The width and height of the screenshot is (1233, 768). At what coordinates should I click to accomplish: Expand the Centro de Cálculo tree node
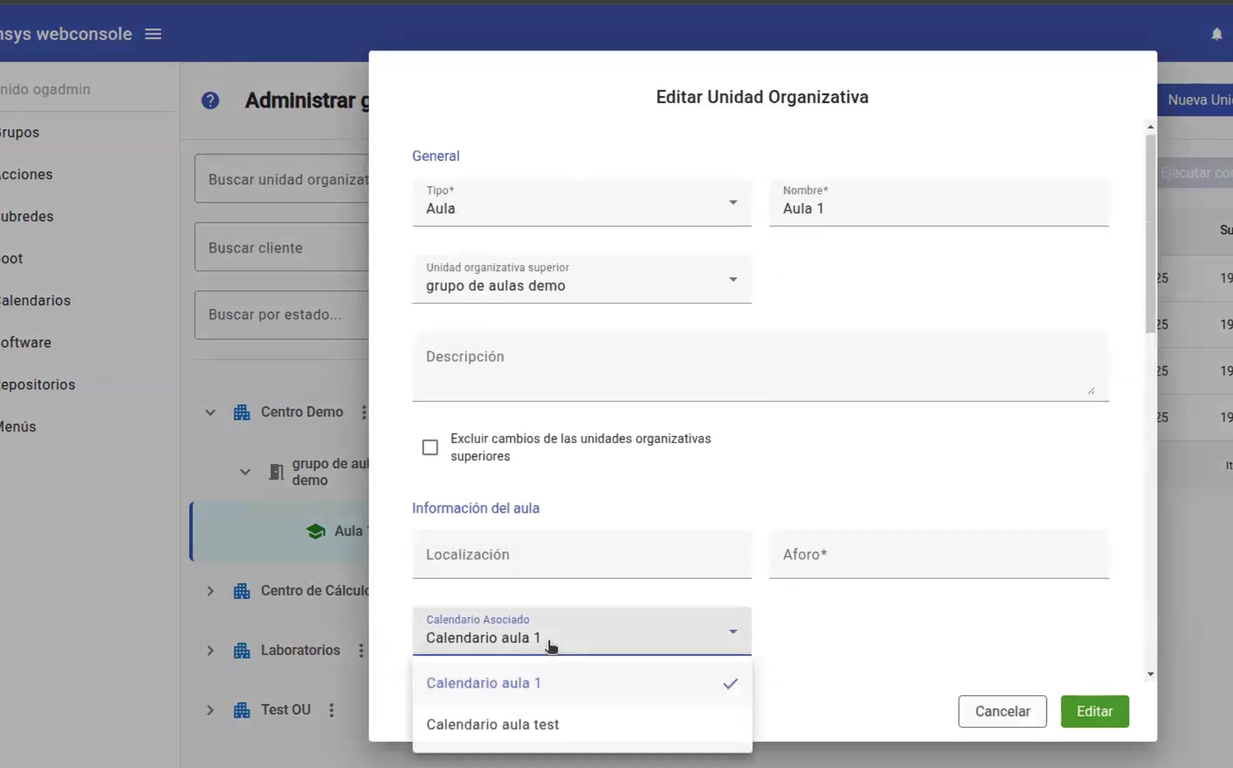(210, 591)
